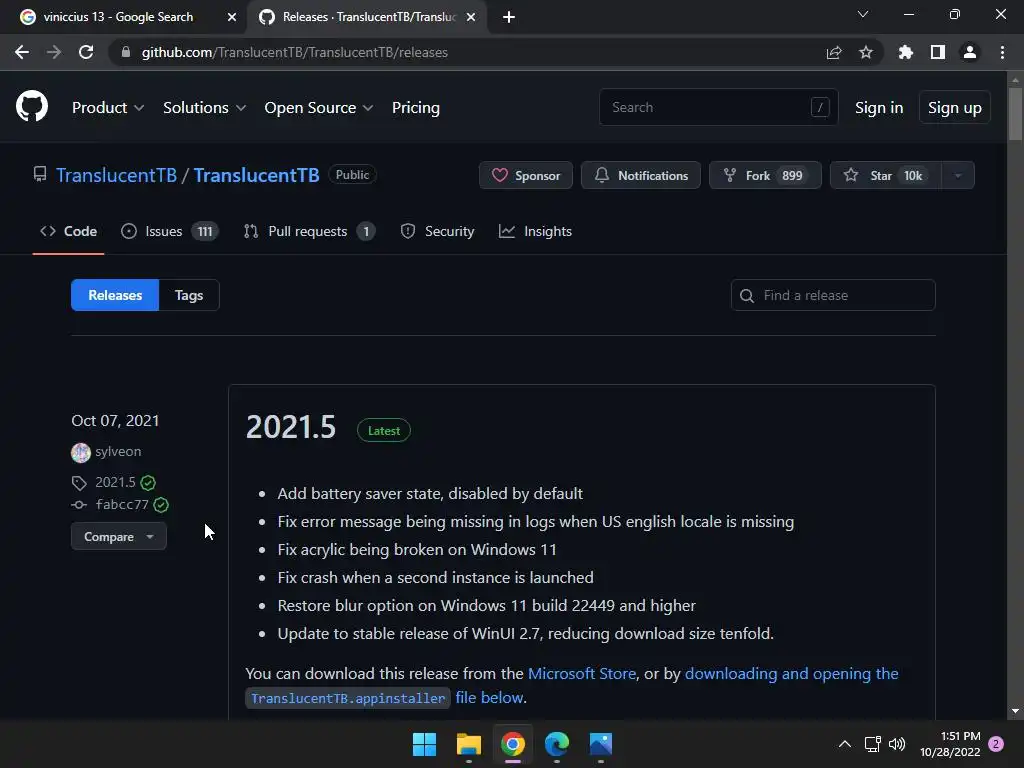Viewport: 1024px width, 768px height.
Task: Open Photos app from taskbar
Action: click(x=601, y=744)
